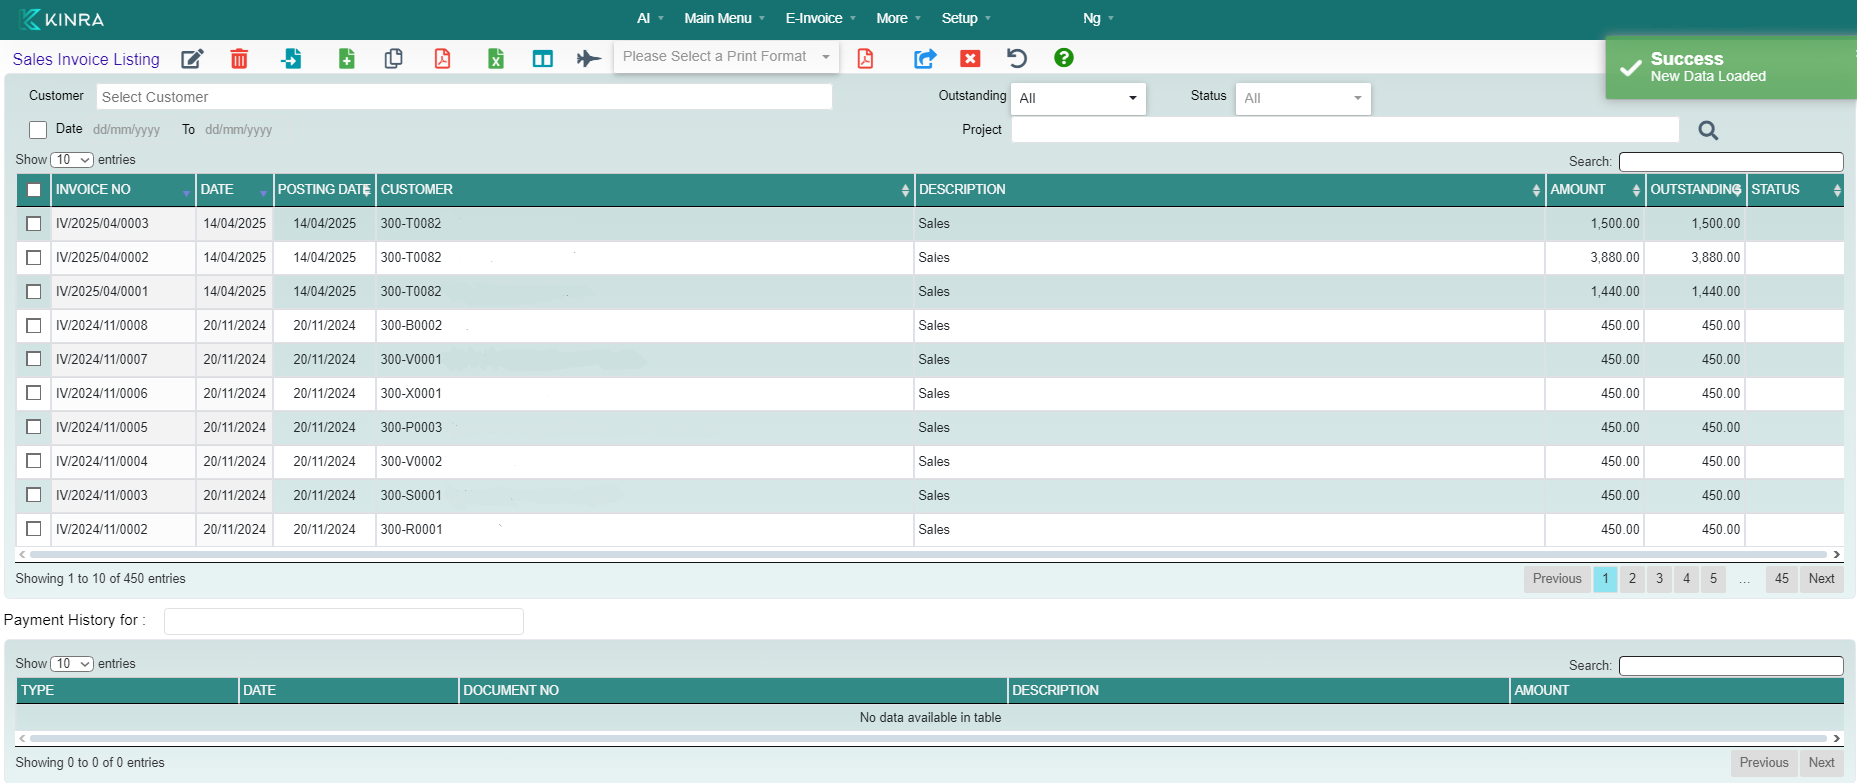Open the Status filter dropdown
The image size is (1857, 783).
(1303, 98)
